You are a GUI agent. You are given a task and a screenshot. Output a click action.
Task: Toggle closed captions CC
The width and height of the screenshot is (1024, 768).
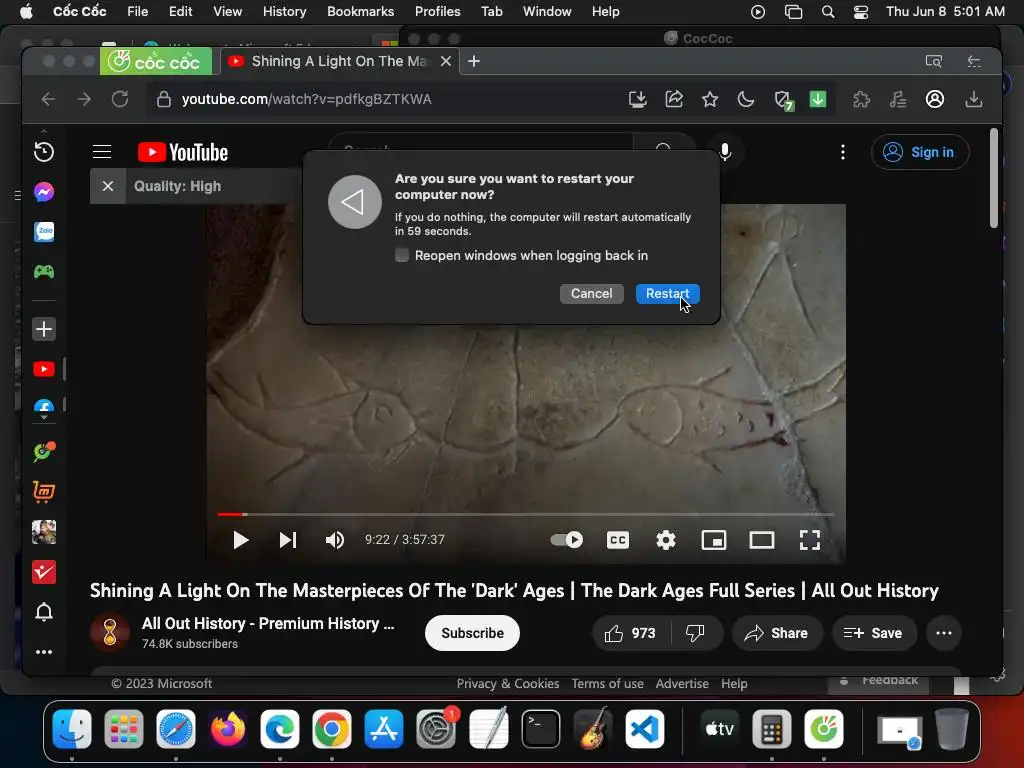[618, 540]
